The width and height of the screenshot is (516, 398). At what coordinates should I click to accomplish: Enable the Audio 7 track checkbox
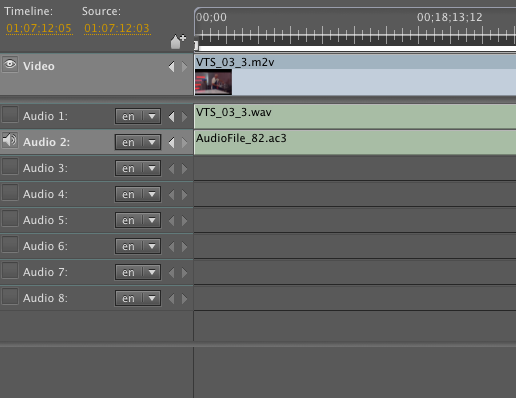[10, 270]
